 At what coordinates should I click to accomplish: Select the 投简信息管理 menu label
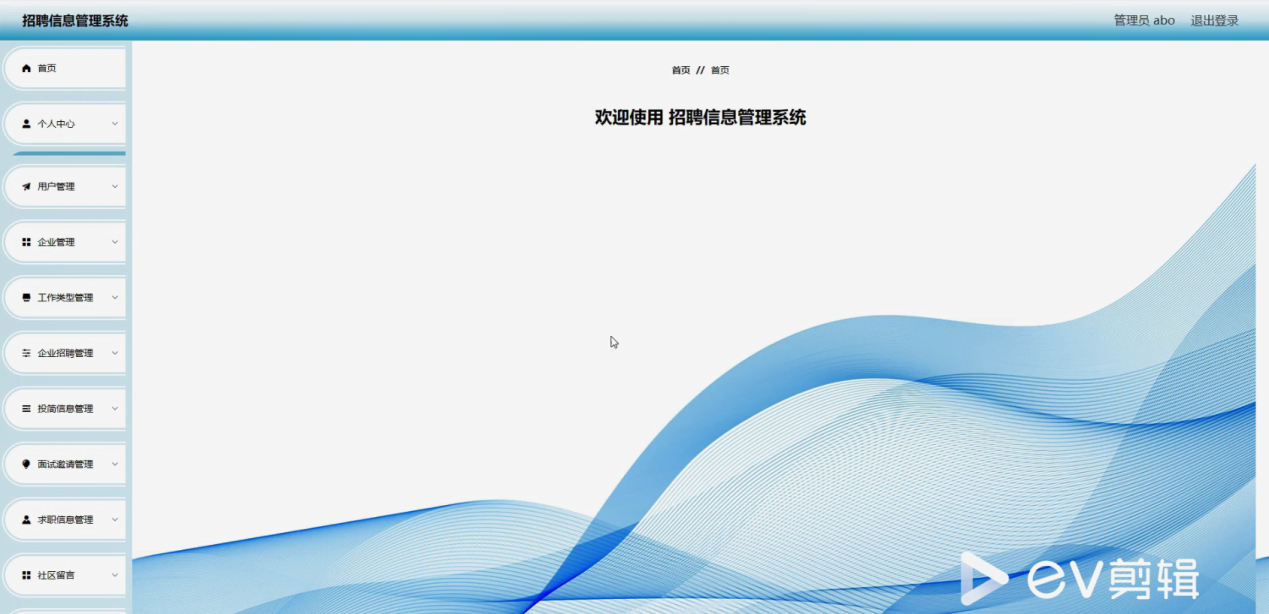tap(65, 409)
